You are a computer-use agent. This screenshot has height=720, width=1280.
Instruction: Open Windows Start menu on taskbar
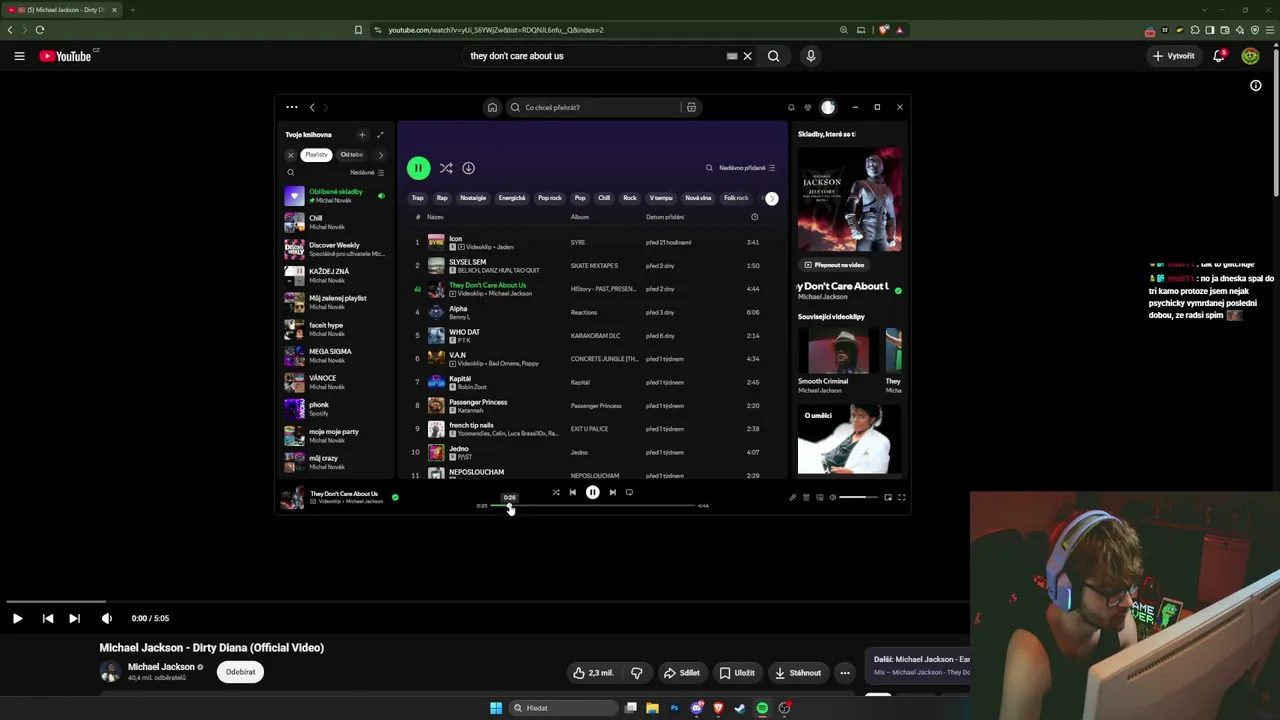[x=496, y=708]
